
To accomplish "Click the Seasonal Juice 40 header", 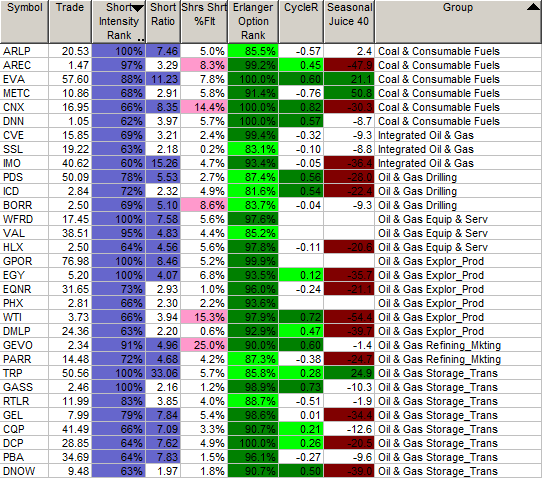I will coord(349,21).
